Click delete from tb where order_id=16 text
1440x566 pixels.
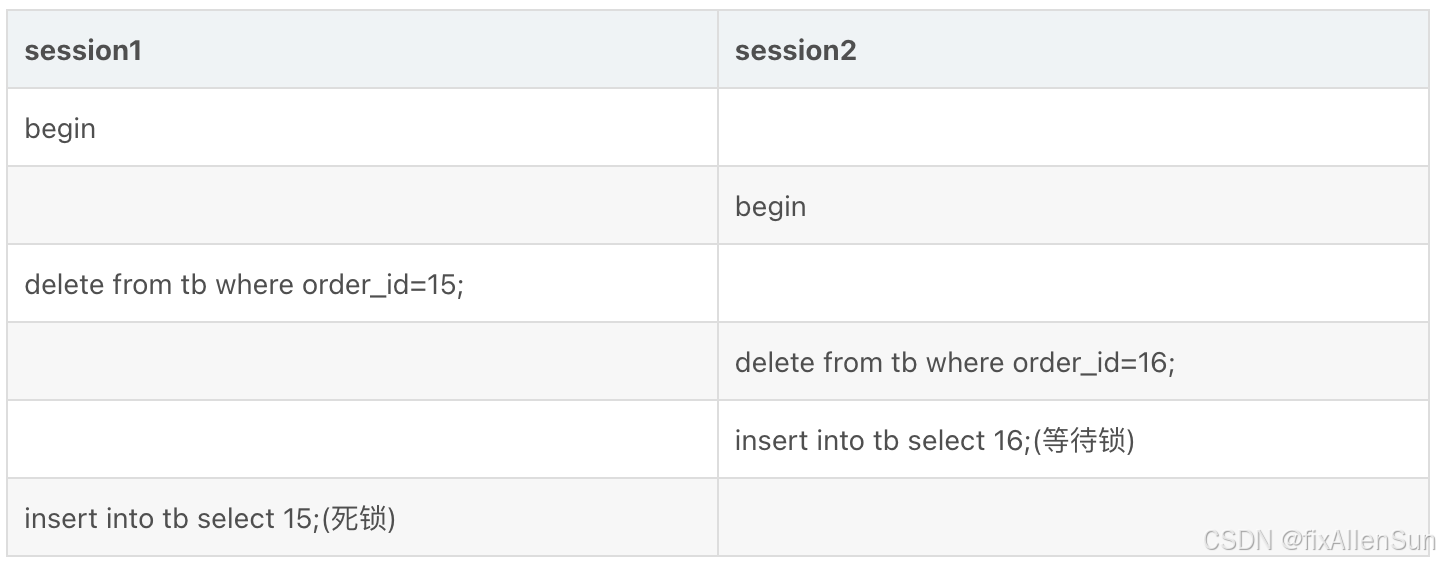(x=955, y=362)
